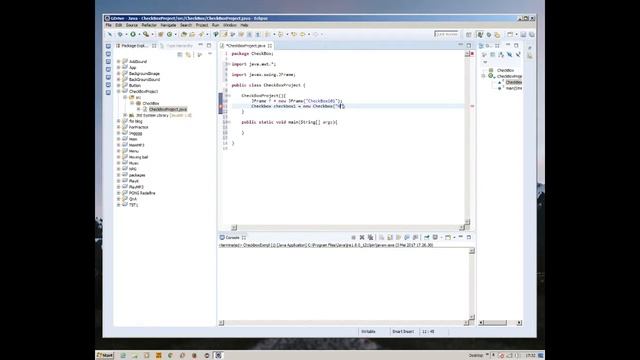This screenshot has height=360, width=640.
Task: Click the Java perspective icon
Action: (x=480, y=35)
